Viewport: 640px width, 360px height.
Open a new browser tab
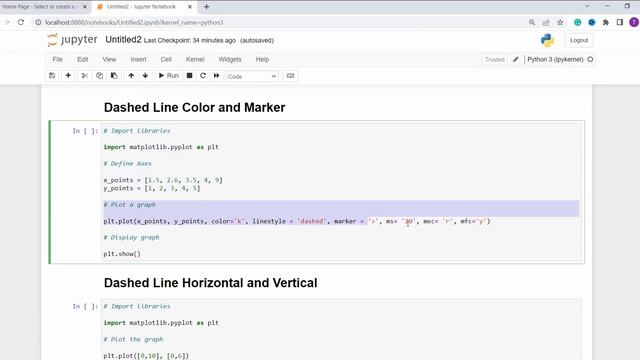[207, 7]
